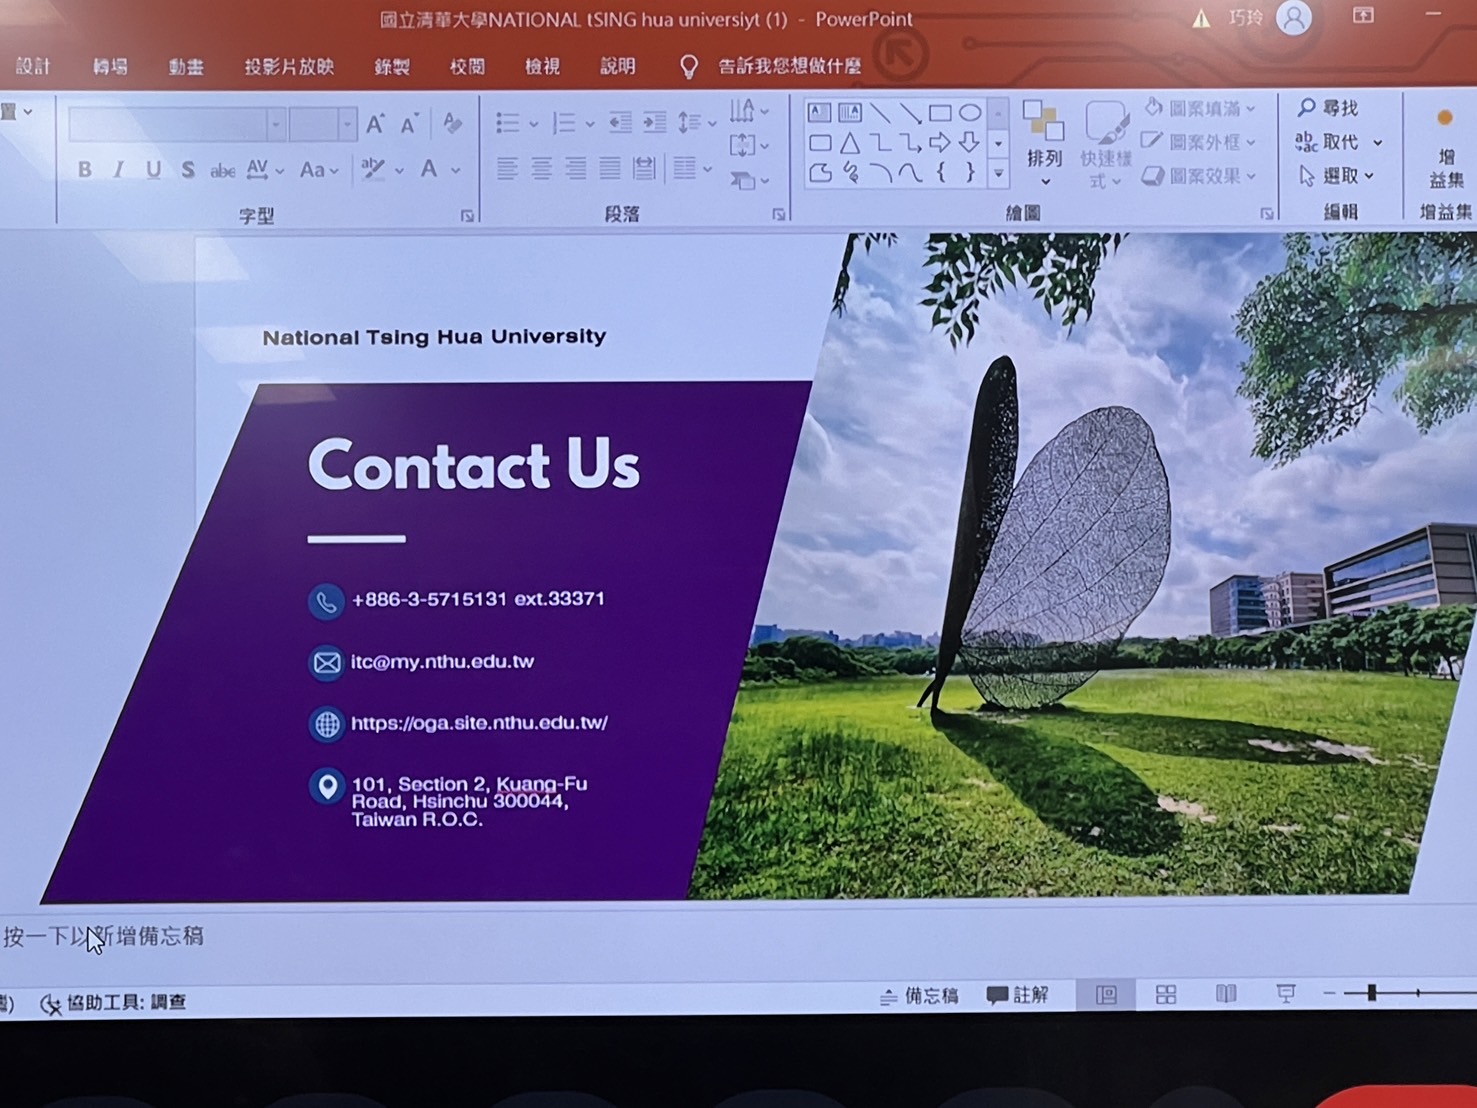Image resolution: width=1477 pixels, height=1108 pixels.
Task: Open the 選取 select menu
Action: (x=1337, y=176)
